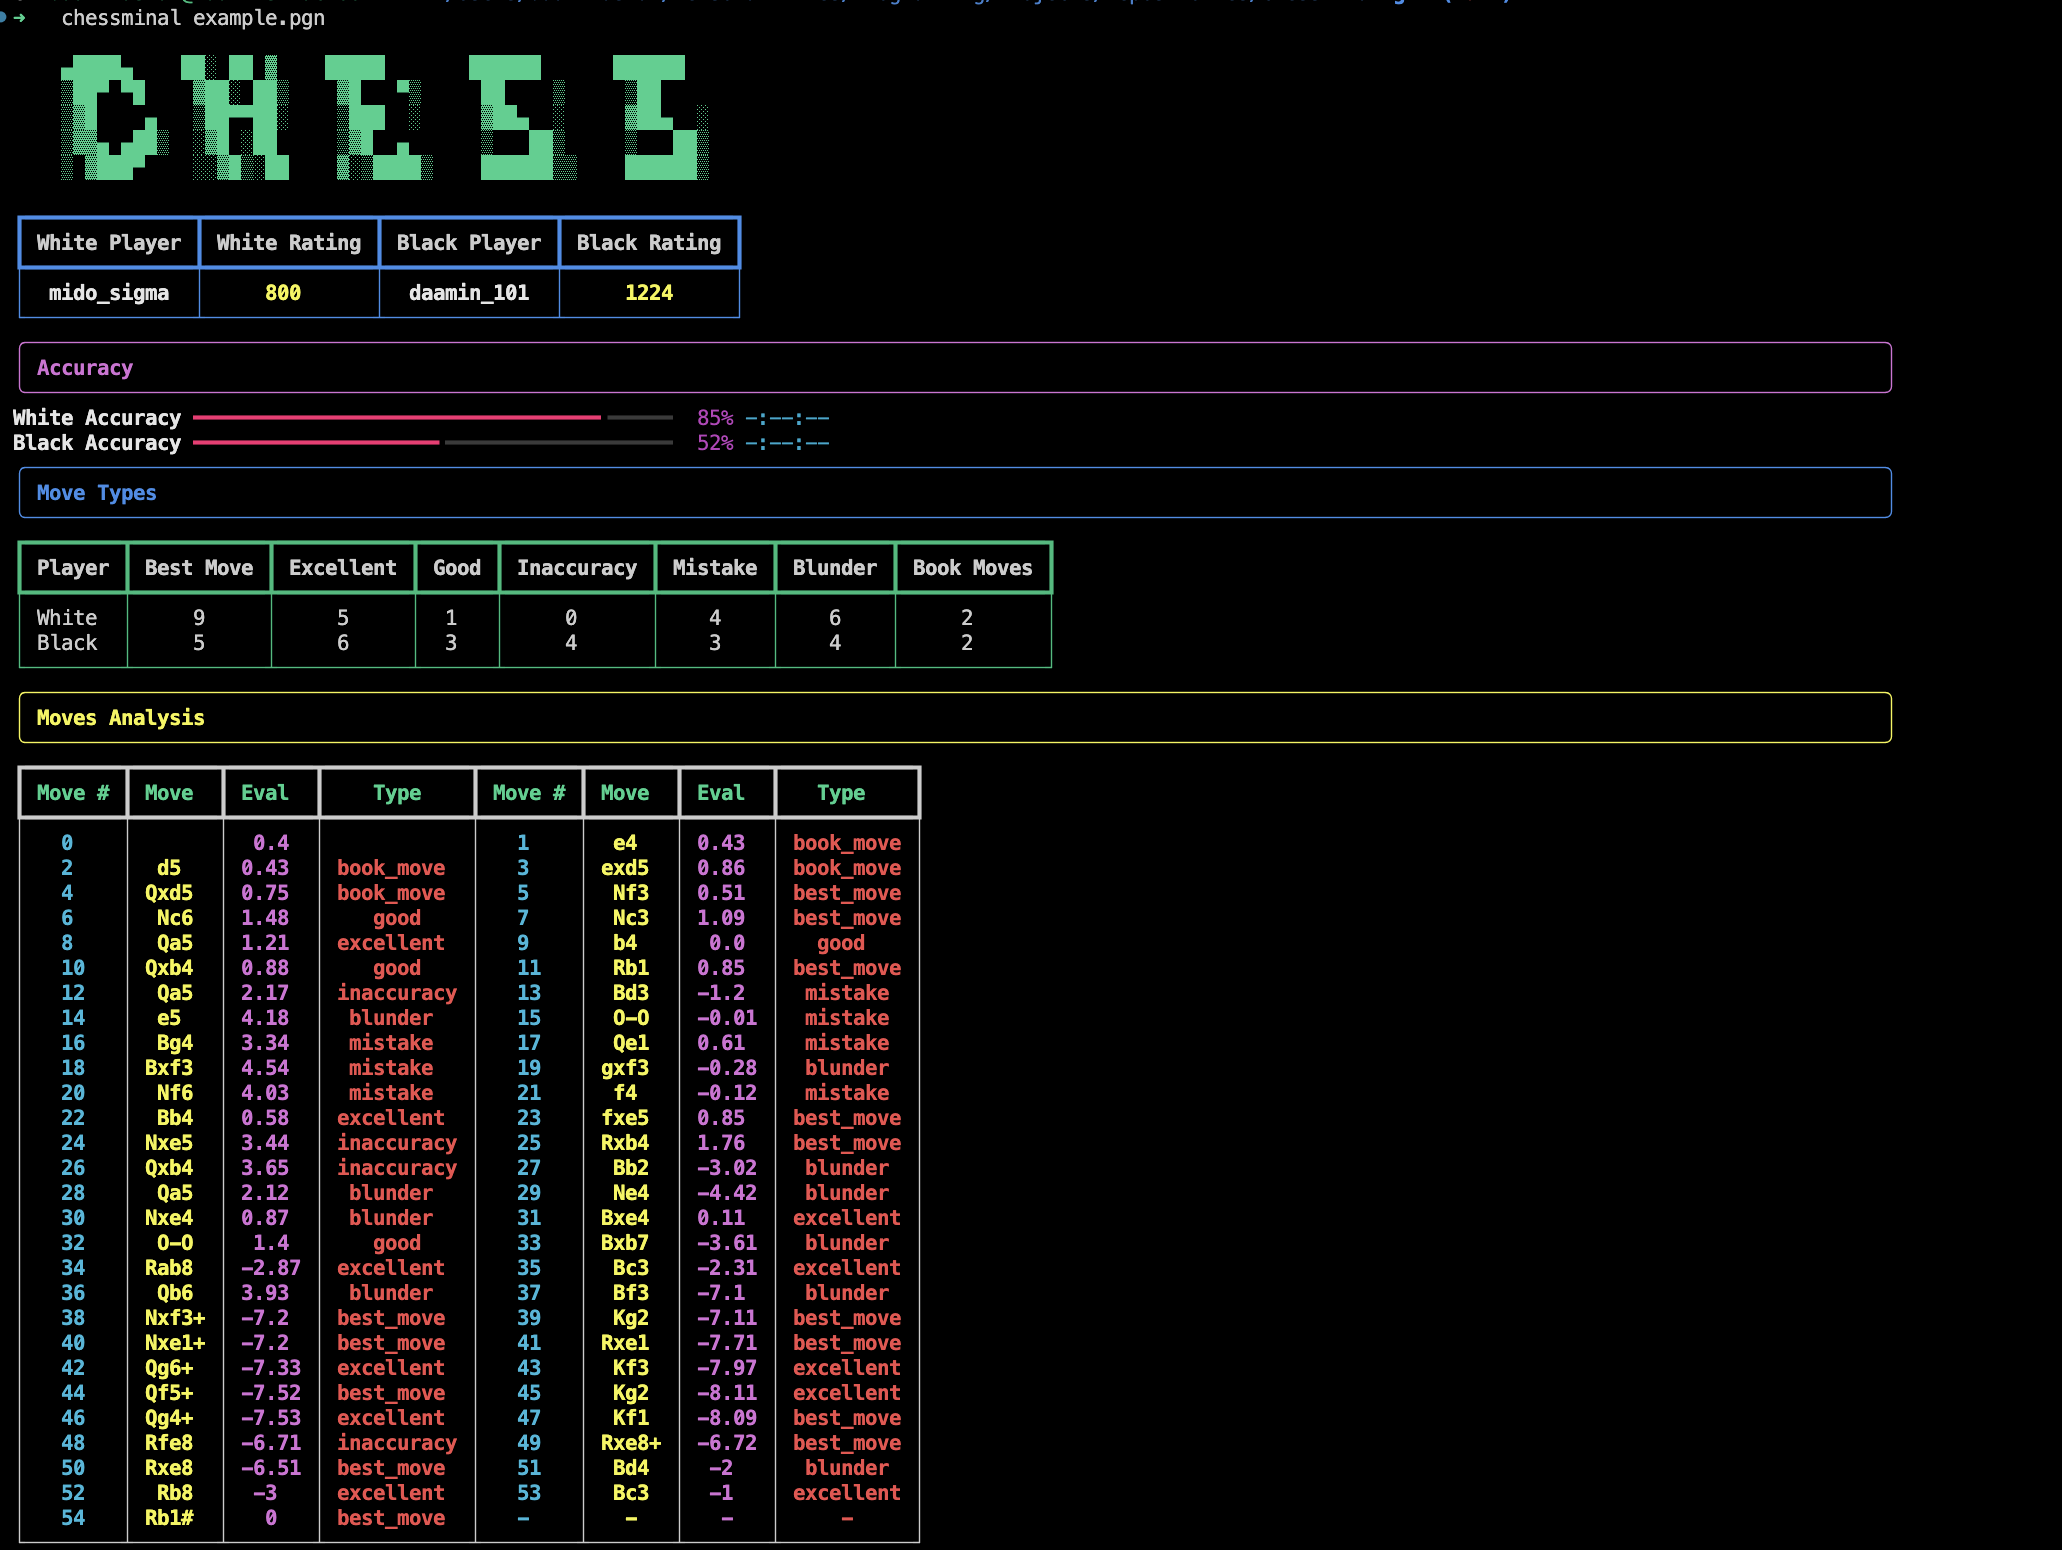Click the exd5 move cell

pos(625,868)
